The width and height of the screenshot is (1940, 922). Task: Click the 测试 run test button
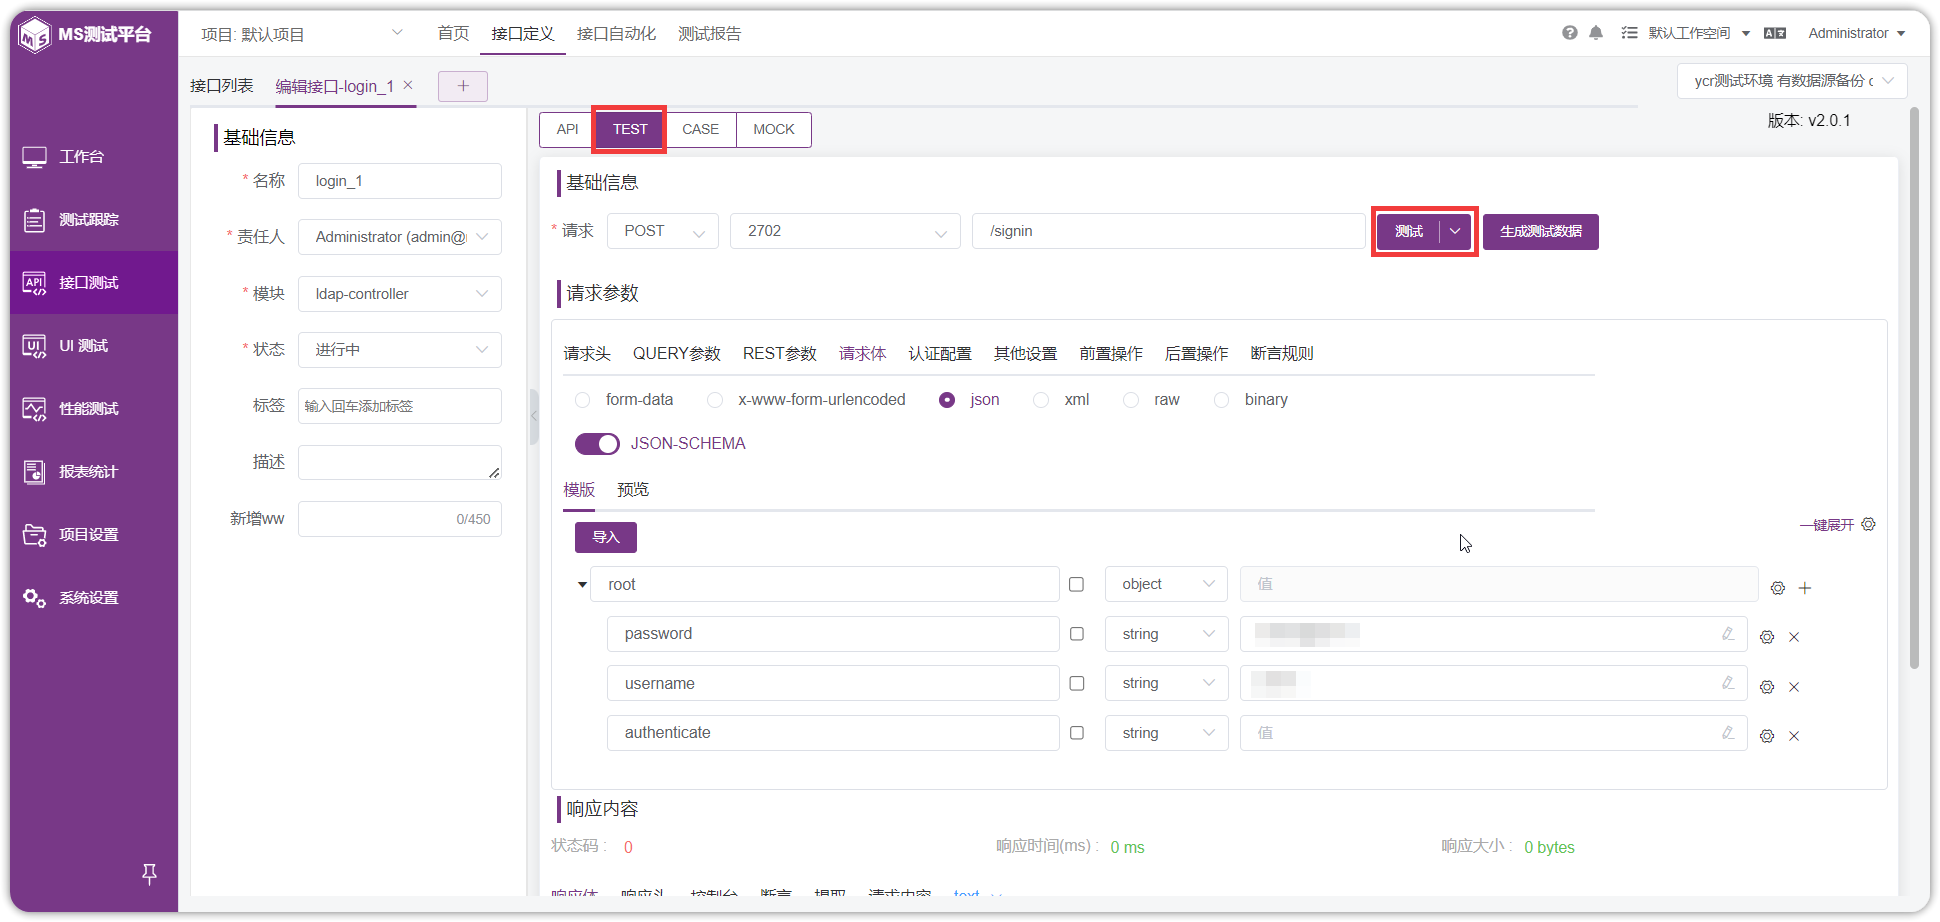[1409, 232]
